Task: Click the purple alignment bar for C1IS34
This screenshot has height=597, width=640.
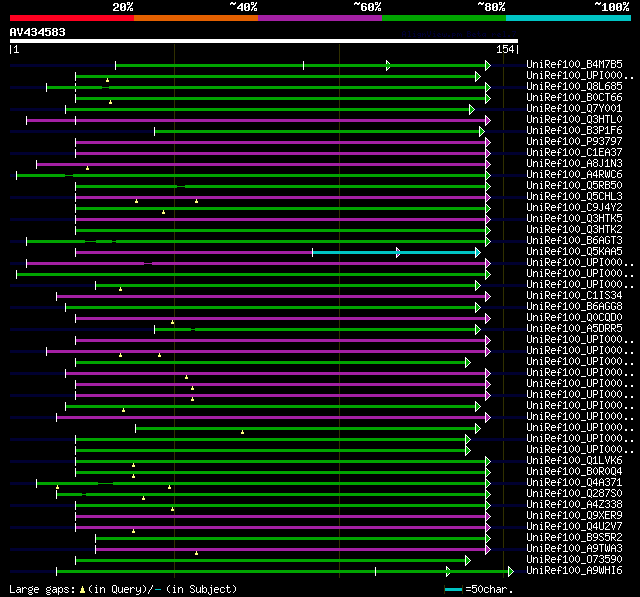Action: [x=271, y=297]
